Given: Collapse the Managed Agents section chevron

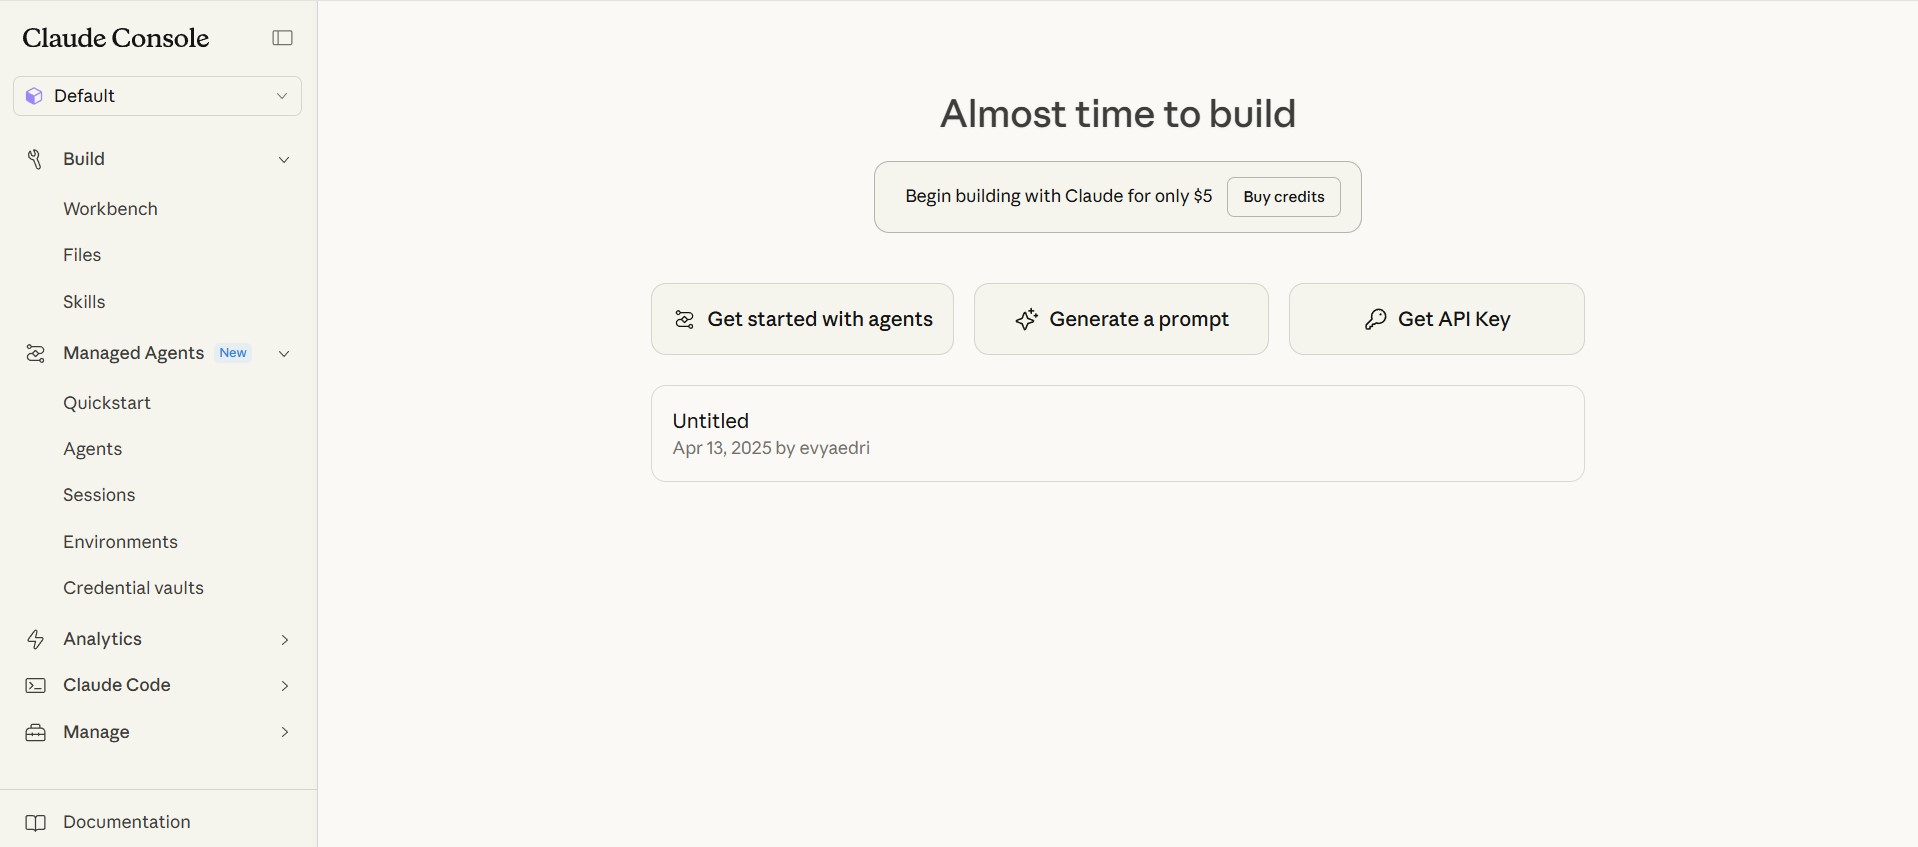Looking at the screenshot, I should tap(284, 354).
